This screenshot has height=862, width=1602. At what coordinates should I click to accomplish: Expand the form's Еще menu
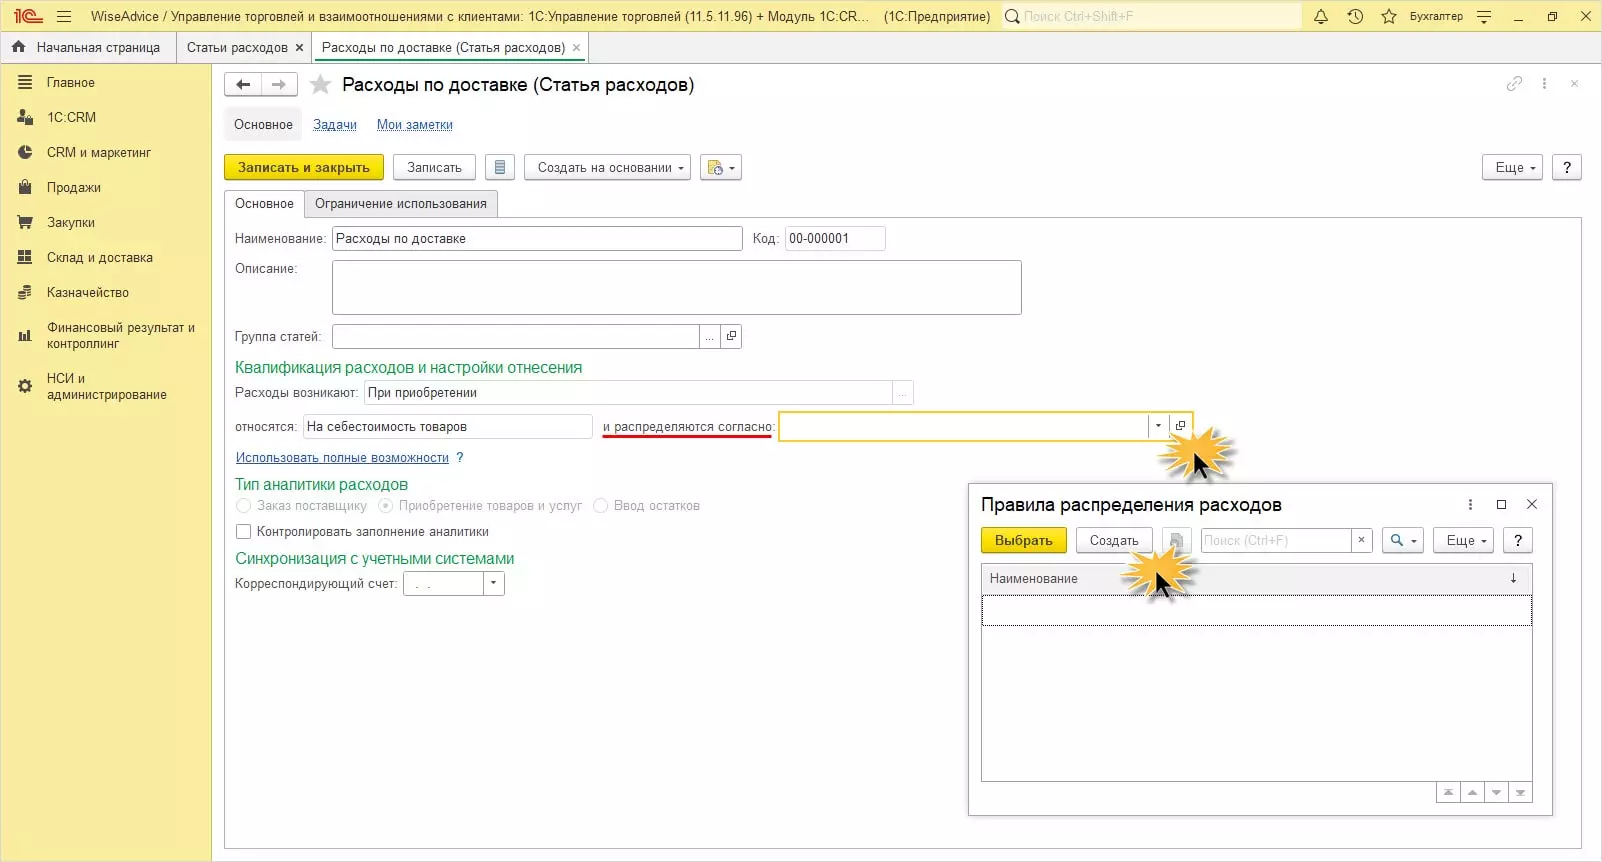(x=1513, y=167)
